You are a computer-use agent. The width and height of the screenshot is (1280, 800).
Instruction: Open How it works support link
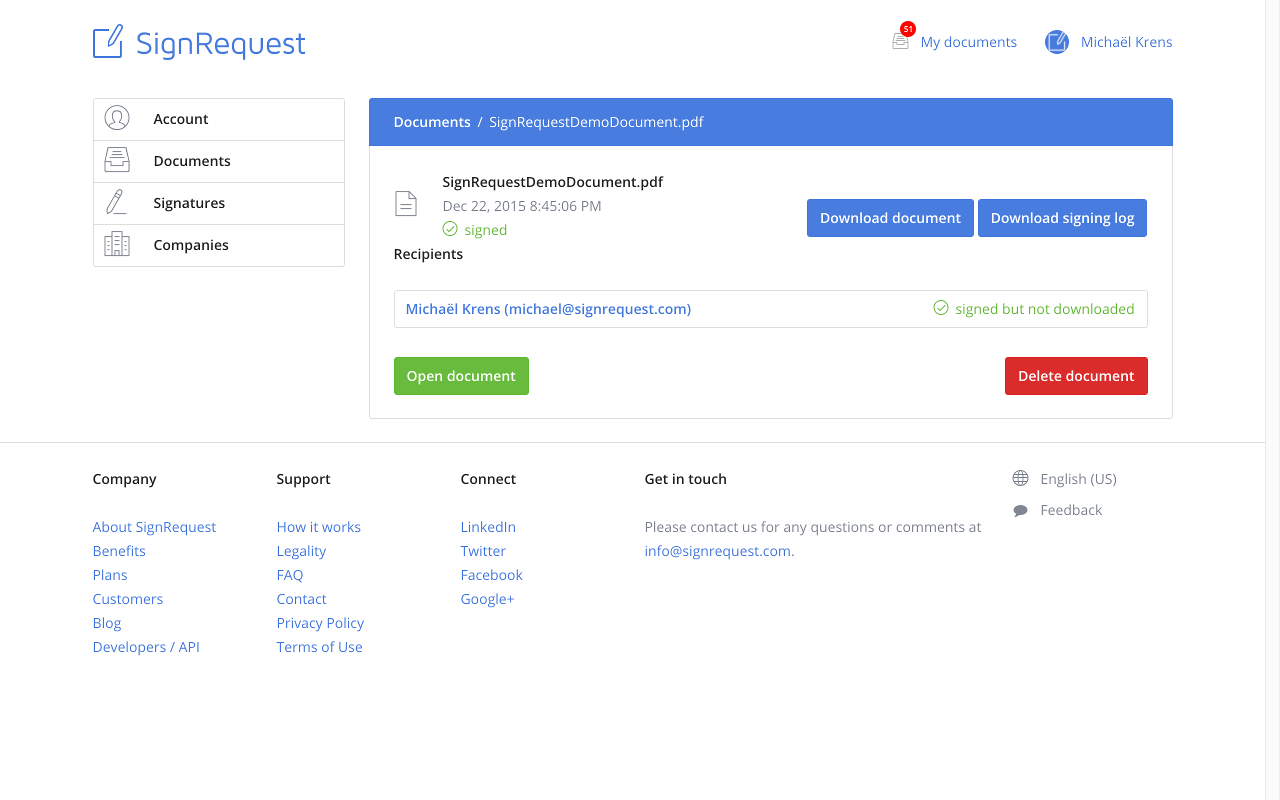coord(318,527)
